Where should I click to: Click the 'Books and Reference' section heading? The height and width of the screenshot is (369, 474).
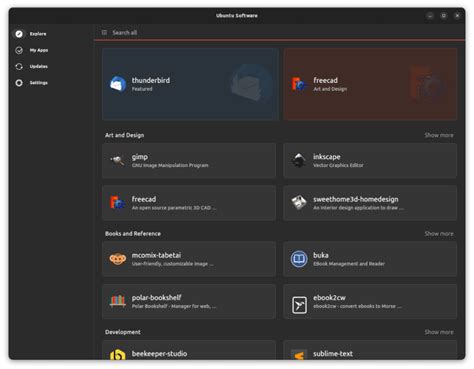click(x=133, y=233)
